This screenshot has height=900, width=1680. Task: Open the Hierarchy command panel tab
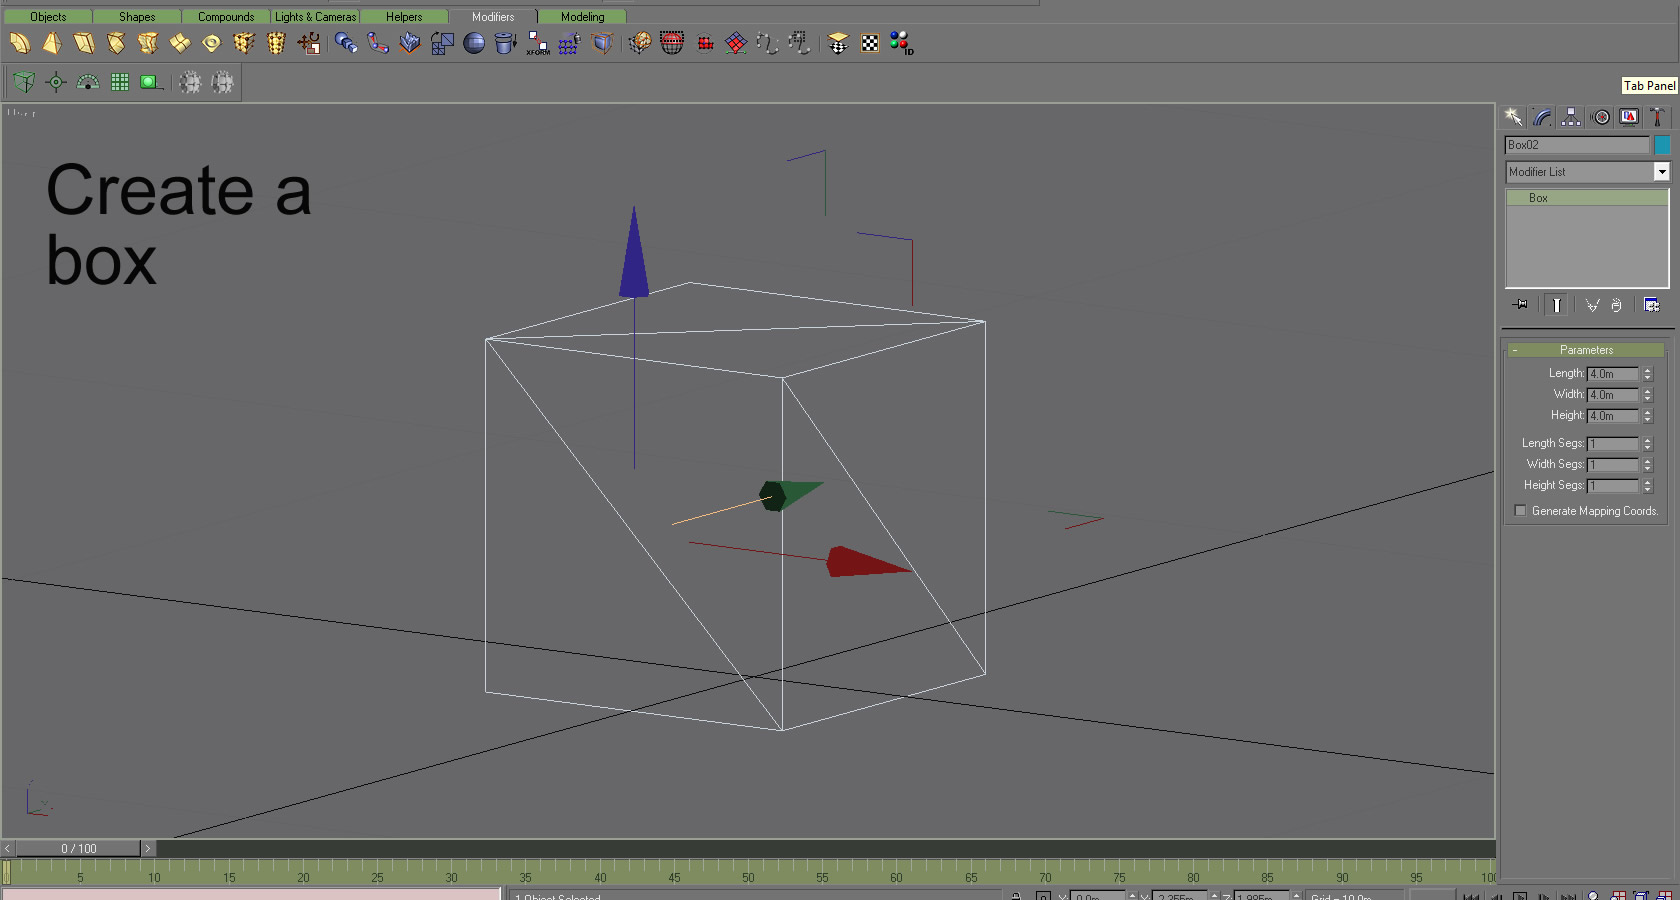click(x=1571, y=117)
